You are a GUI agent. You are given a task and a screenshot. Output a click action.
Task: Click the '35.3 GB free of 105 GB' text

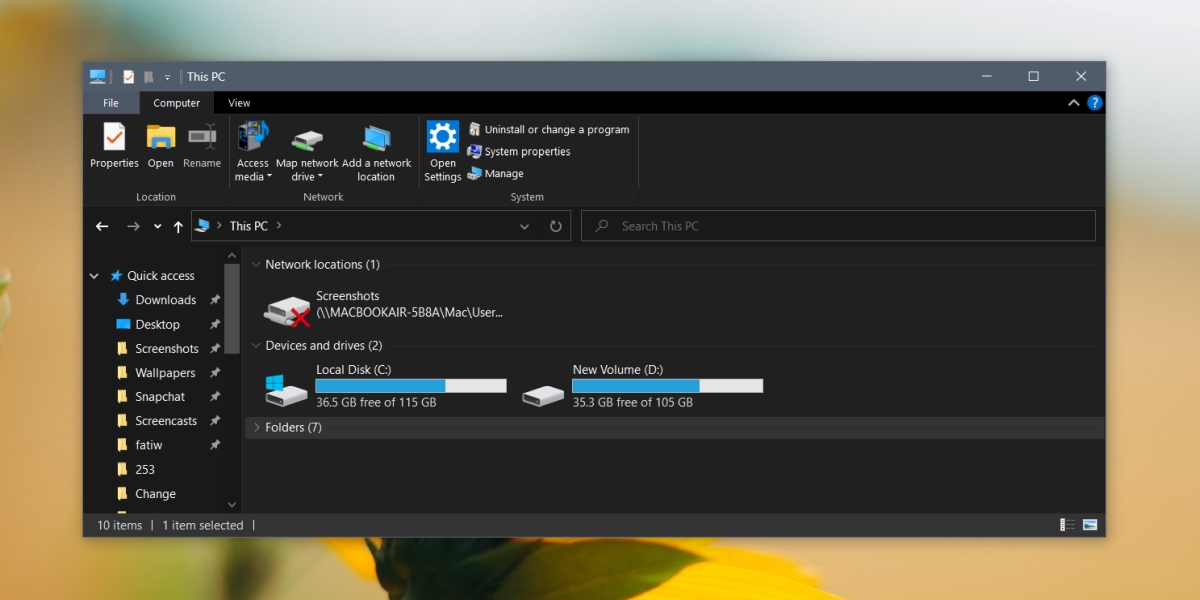click(x=632, y=403)
